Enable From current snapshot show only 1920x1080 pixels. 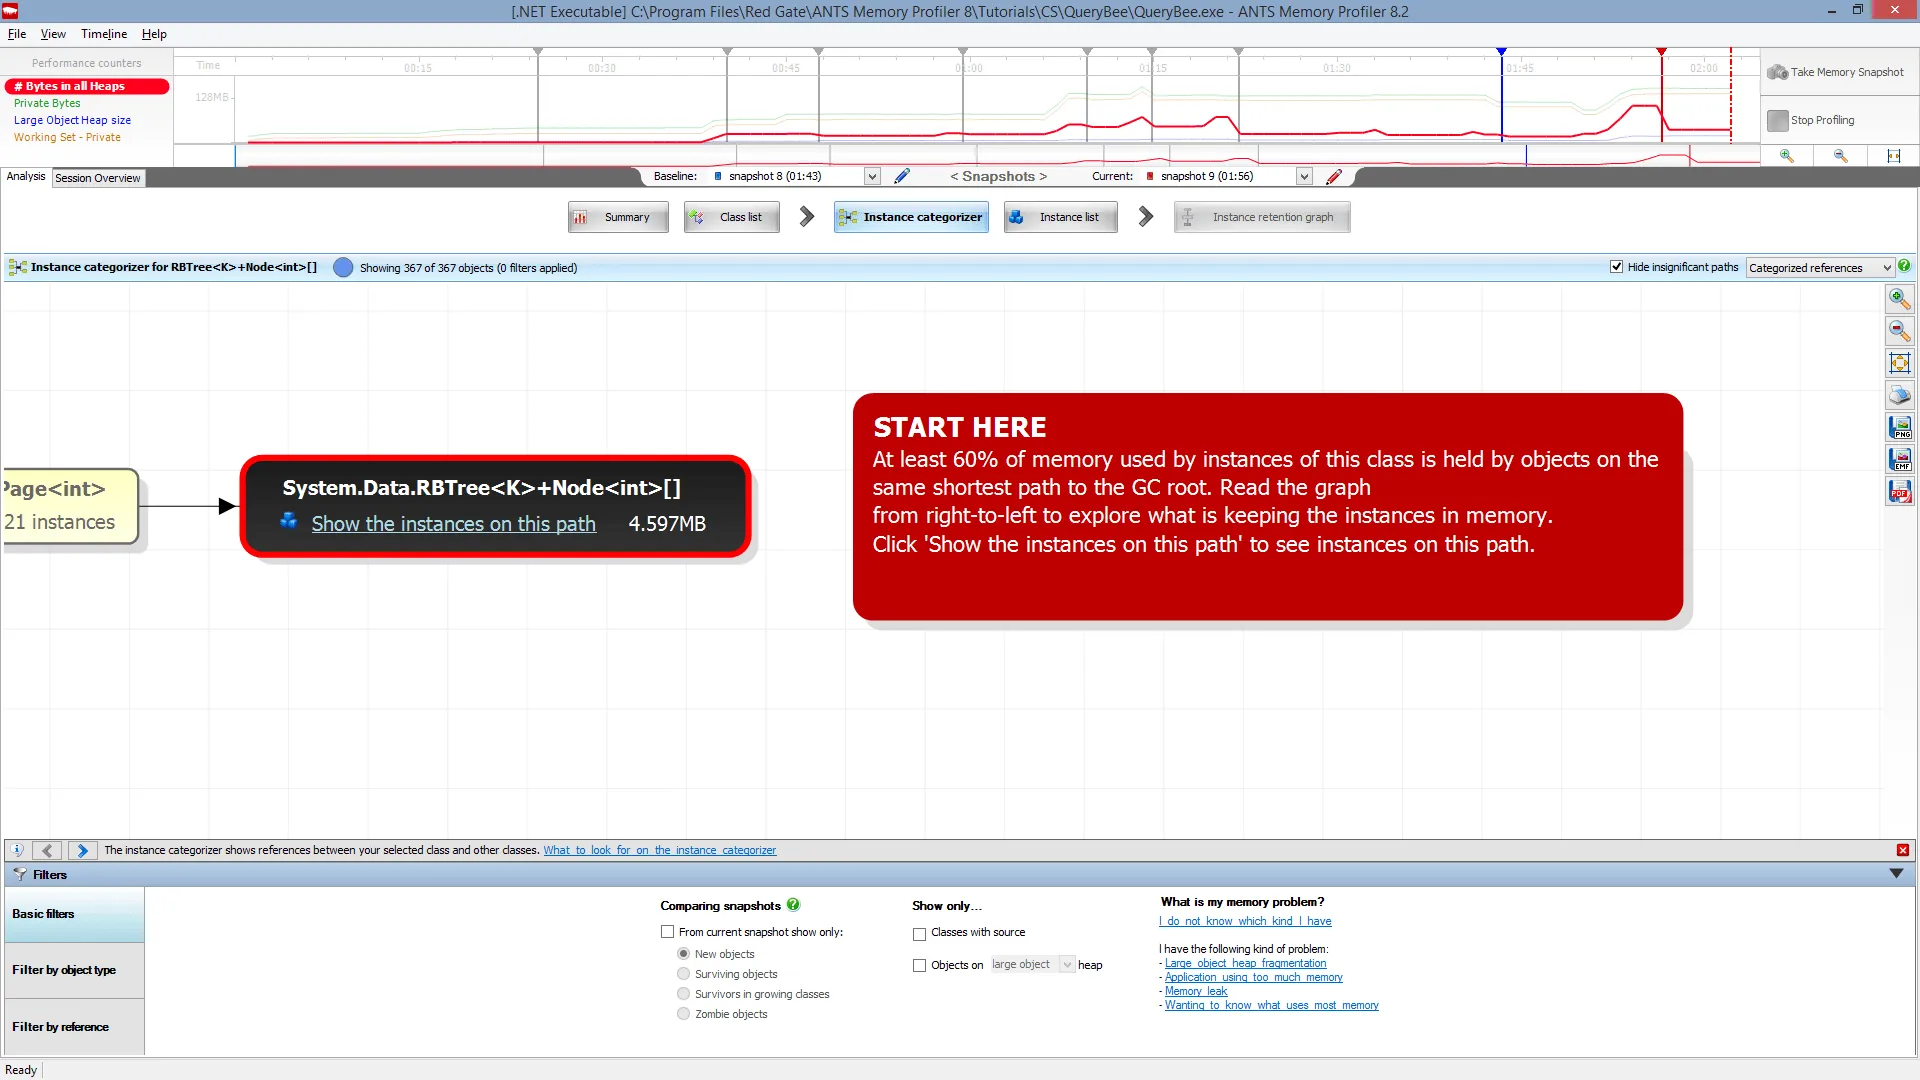[x=667, y=931]
